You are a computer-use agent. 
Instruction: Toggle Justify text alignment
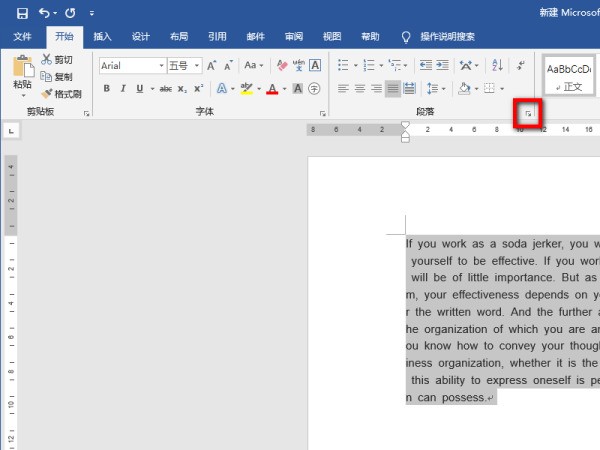point(393,89)
